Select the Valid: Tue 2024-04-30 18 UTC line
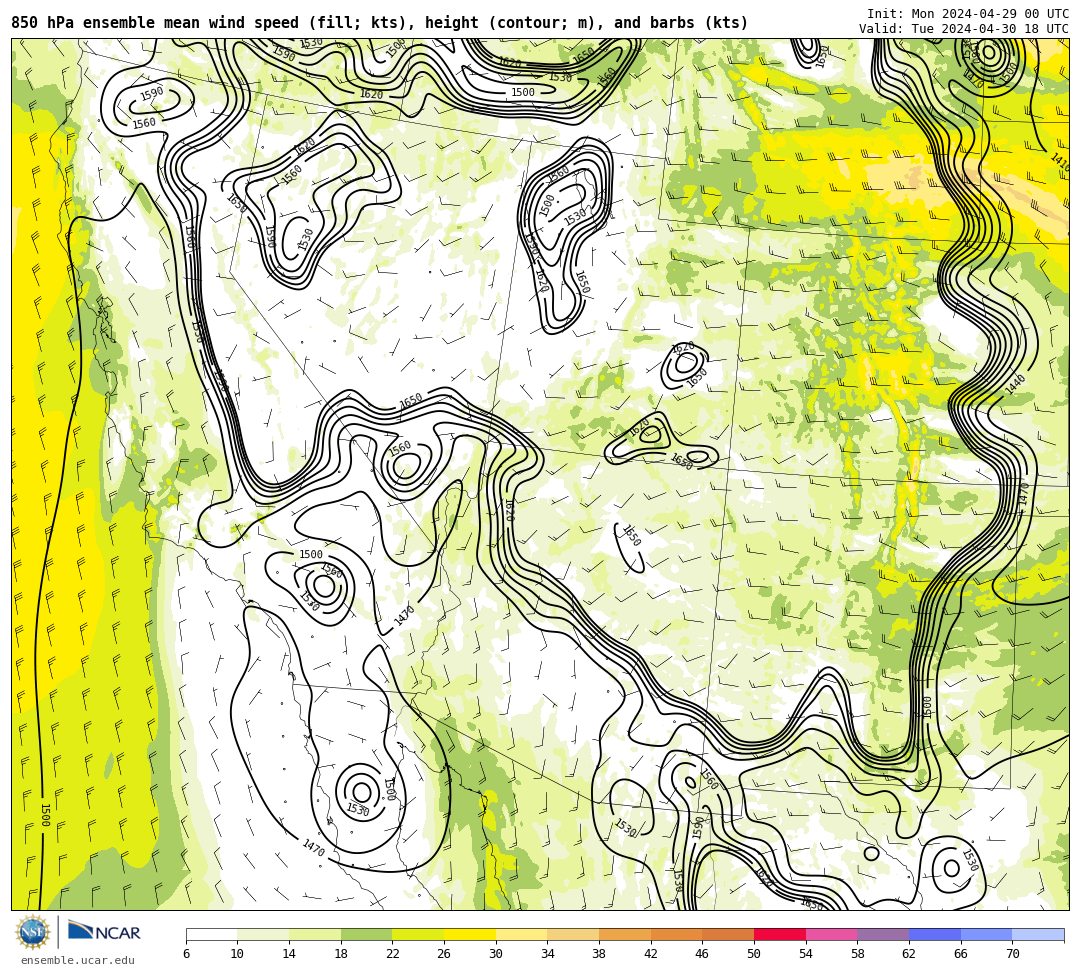The image size is (1080, 973). point(964,29)
